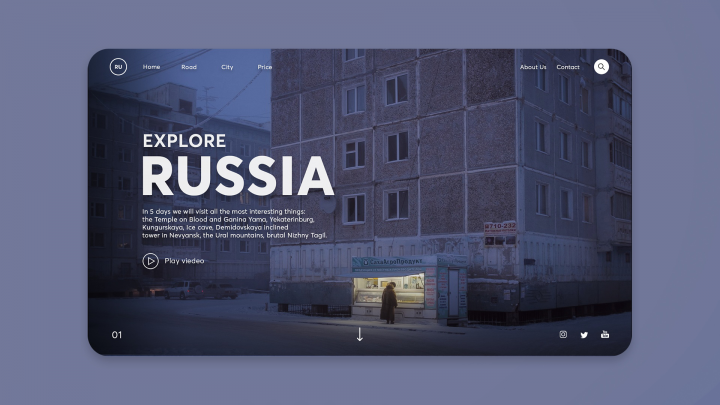Open the Twitter bird icon
The height and width of the screenshot is (405, 720).
point(584,335)
